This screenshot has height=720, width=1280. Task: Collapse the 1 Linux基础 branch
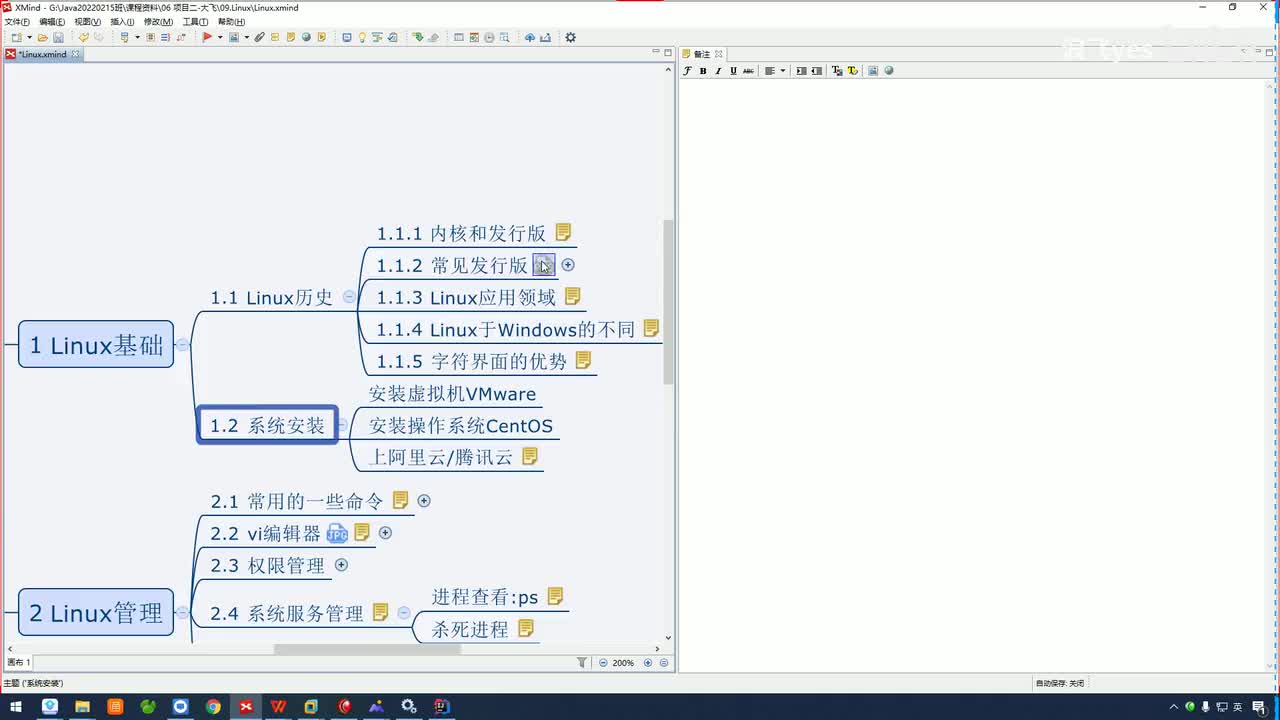(x=183, y=345)
